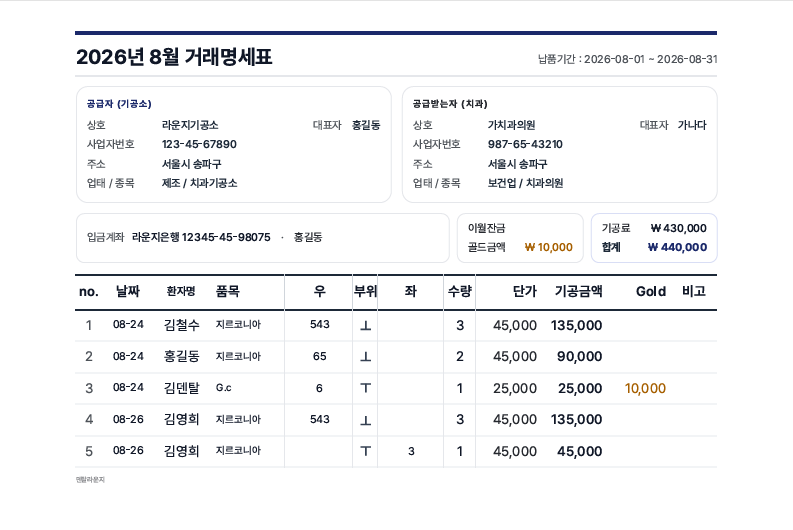Click the ⊥ jaw symbol in row 2
The width and height of the screenshot is (793, 530).
365,357
